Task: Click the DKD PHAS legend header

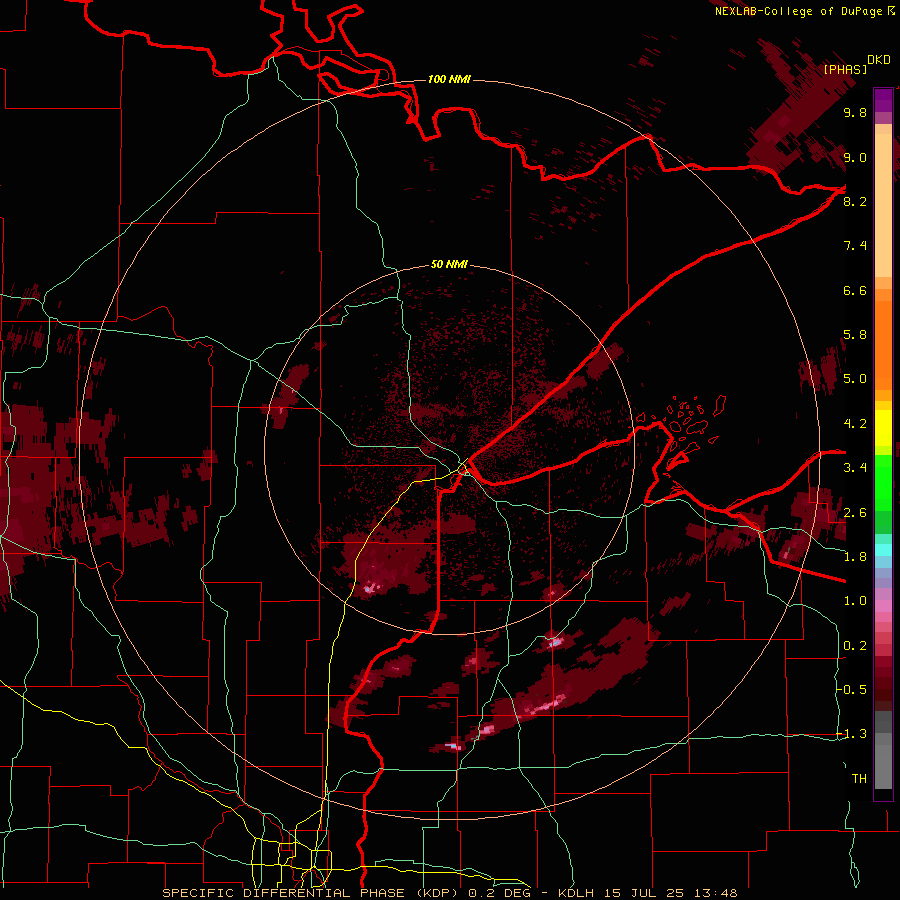Action: coord(856,64)
